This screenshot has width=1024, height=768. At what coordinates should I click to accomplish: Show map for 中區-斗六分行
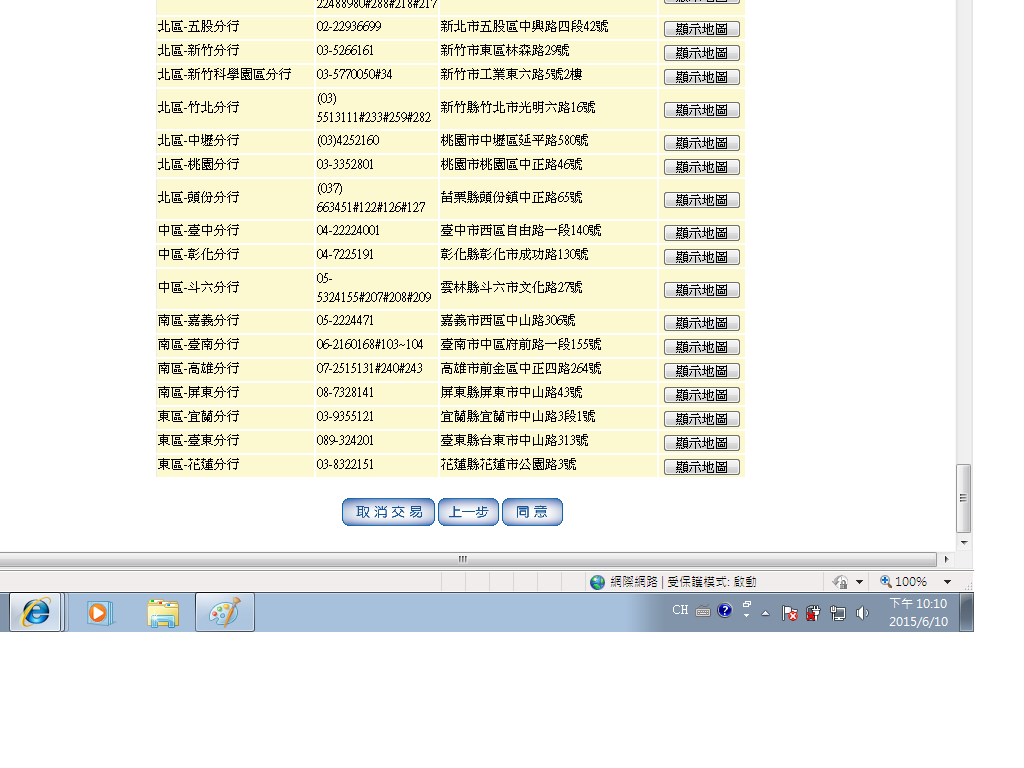(701, 290)
